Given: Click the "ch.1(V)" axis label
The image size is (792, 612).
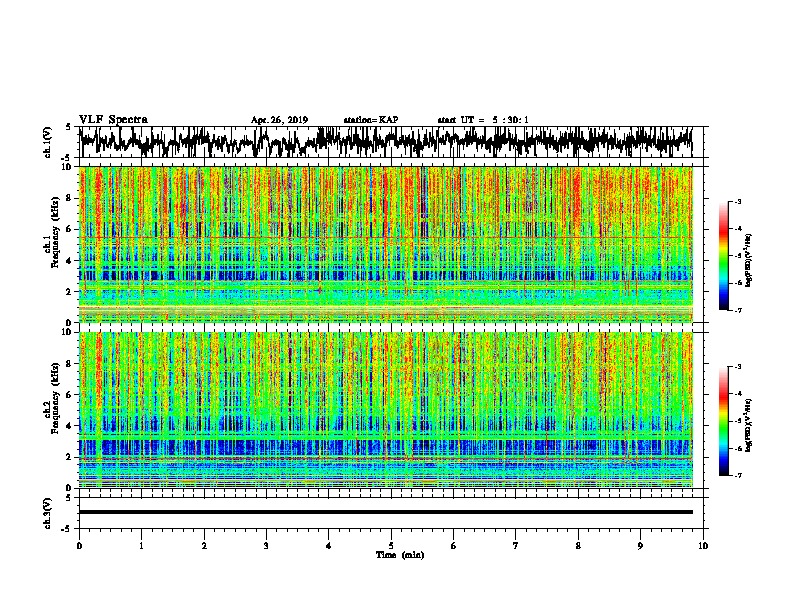Looking at the screenshot, I should pyautogui.click(x=47, y=142).
